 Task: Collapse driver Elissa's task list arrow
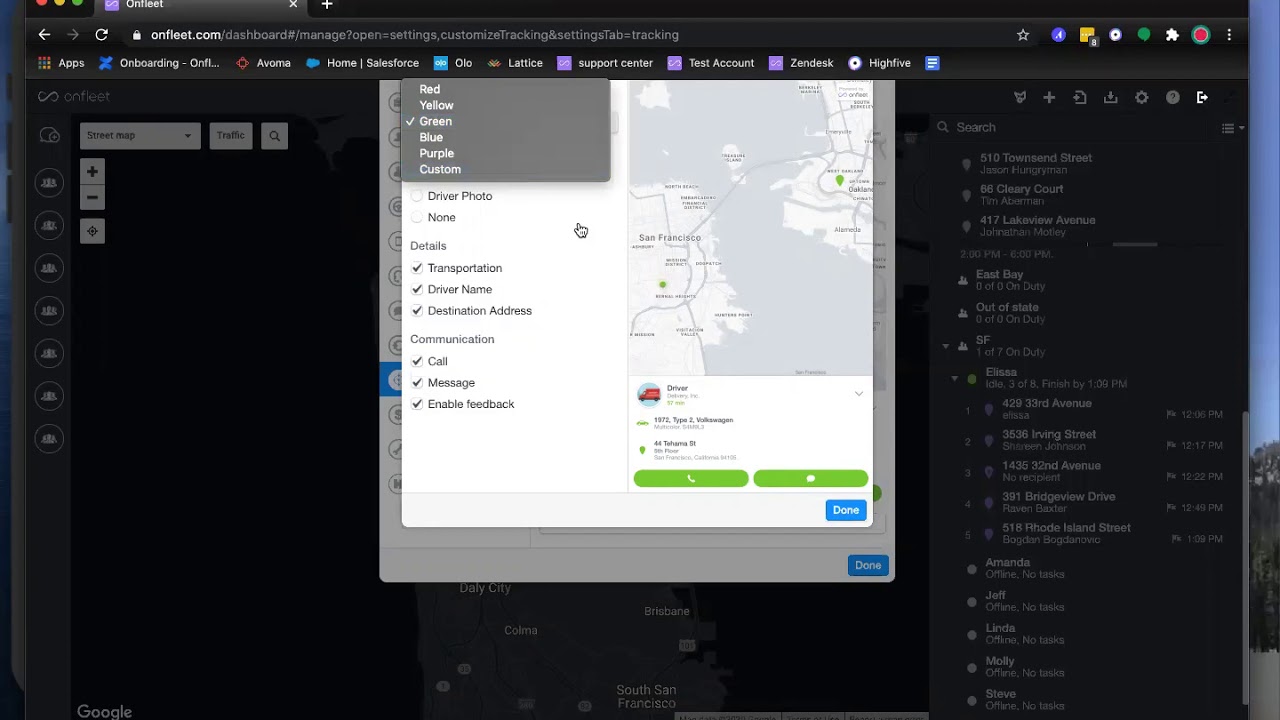[x=955, y=378]
